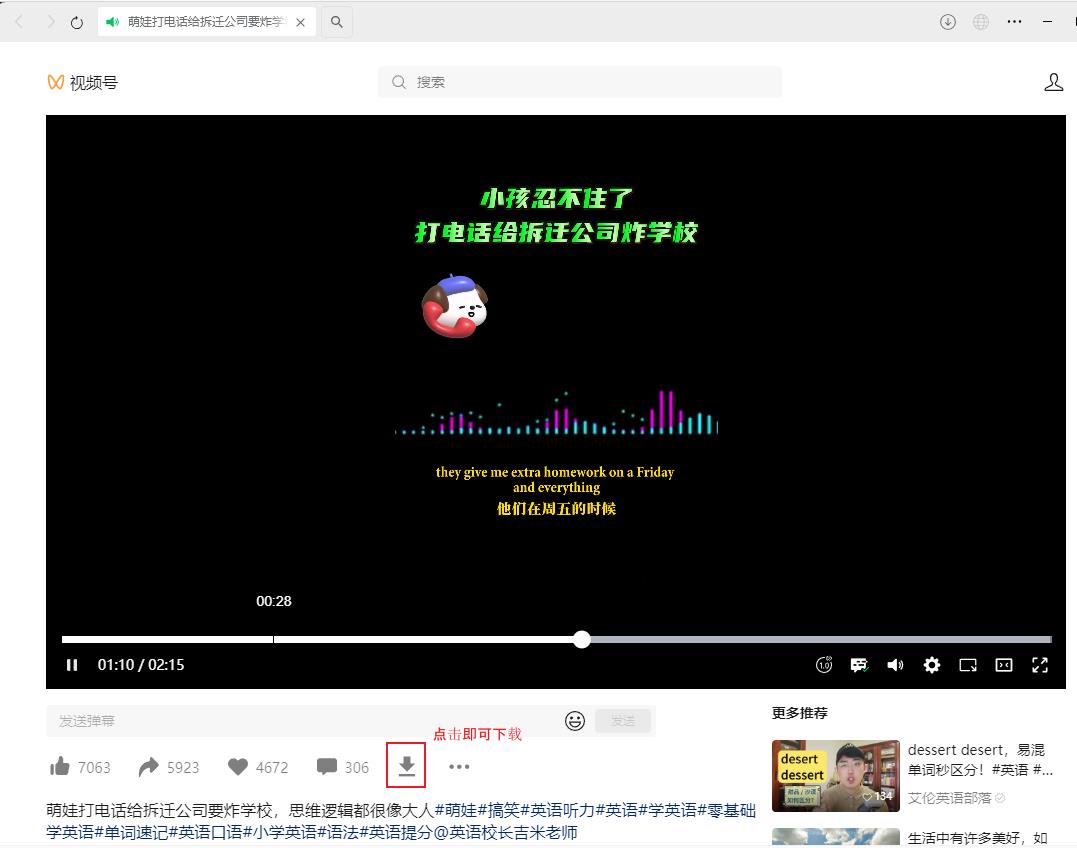Download the video with download icon
The image size is (1077, 848).
(x=407, y=766)
